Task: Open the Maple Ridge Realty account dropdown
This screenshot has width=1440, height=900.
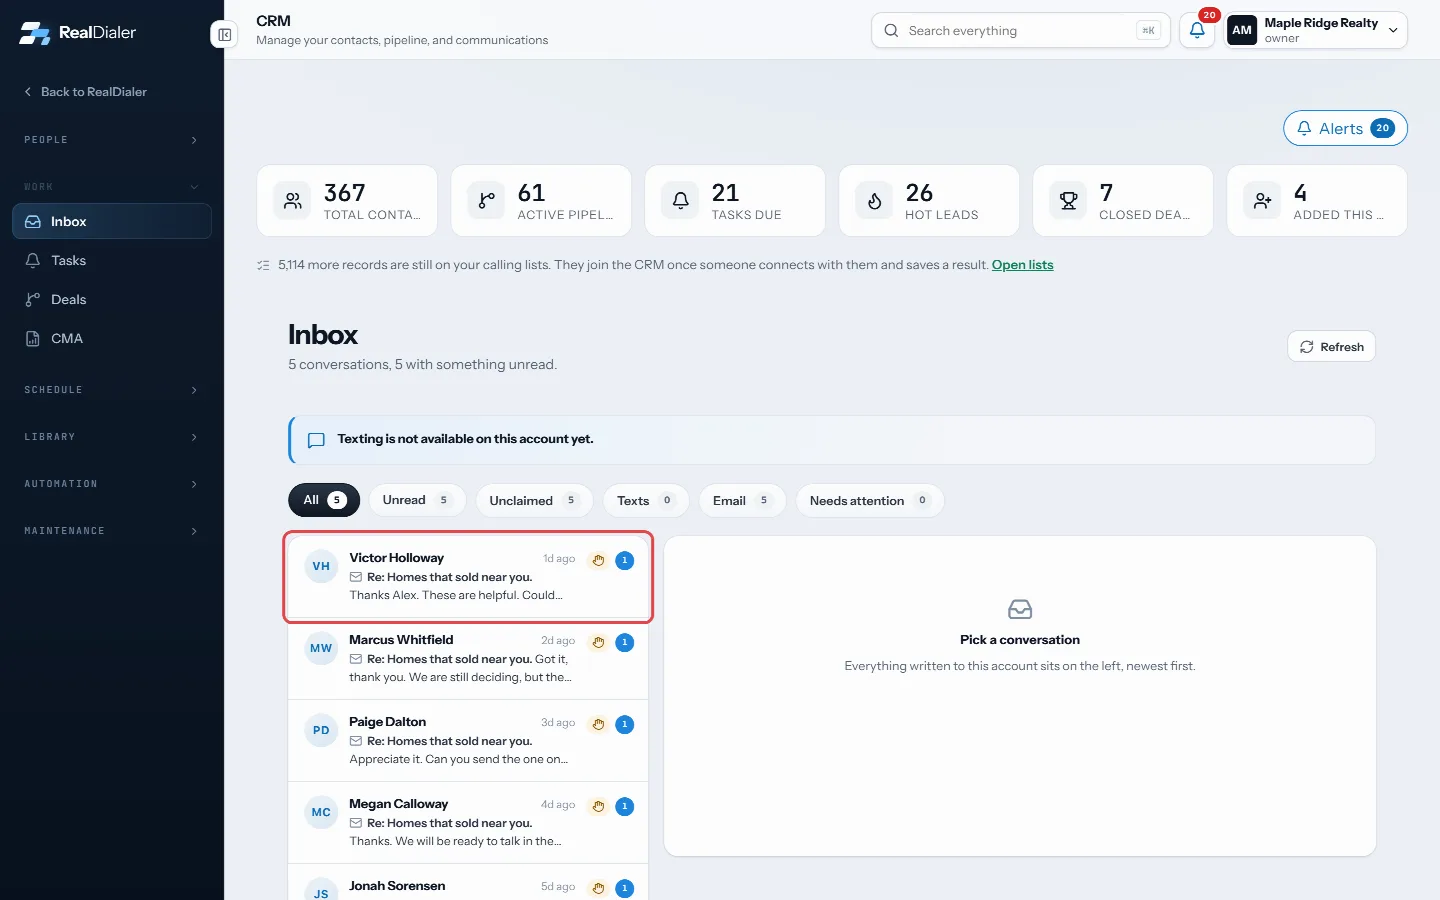Action: click(1316, 30)
